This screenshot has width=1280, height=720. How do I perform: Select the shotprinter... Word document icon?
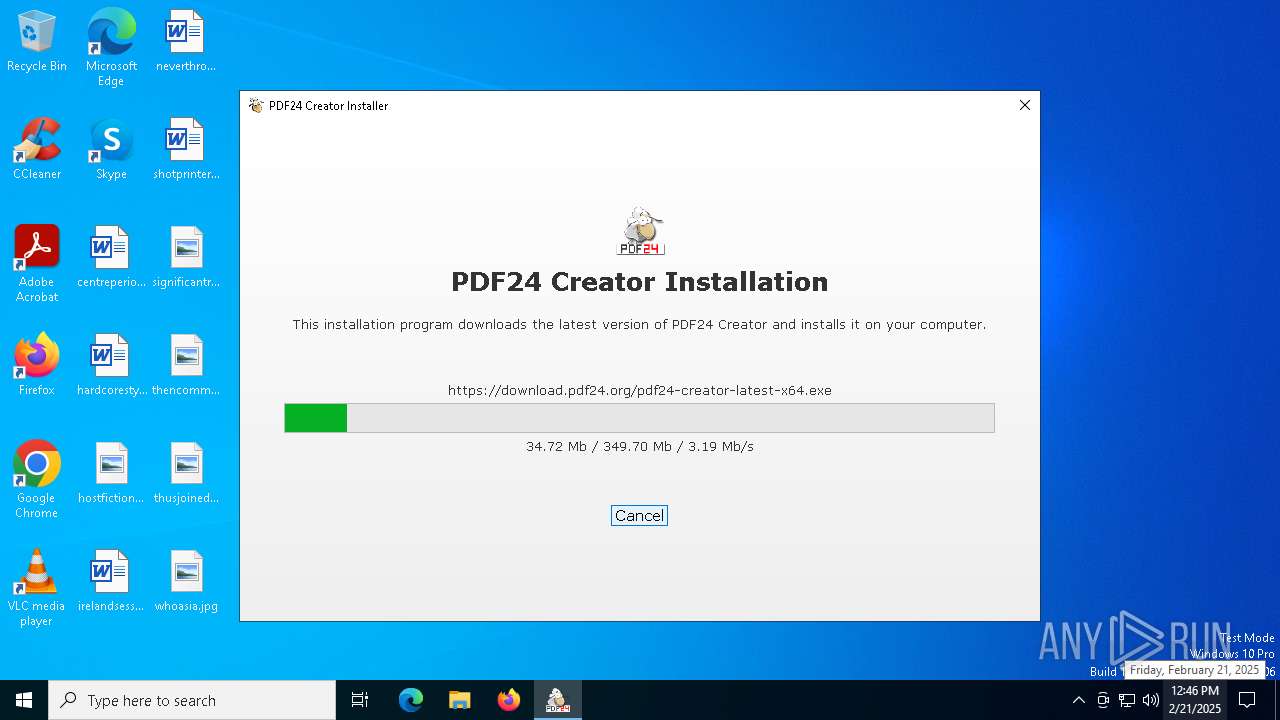tap(186, 150)
